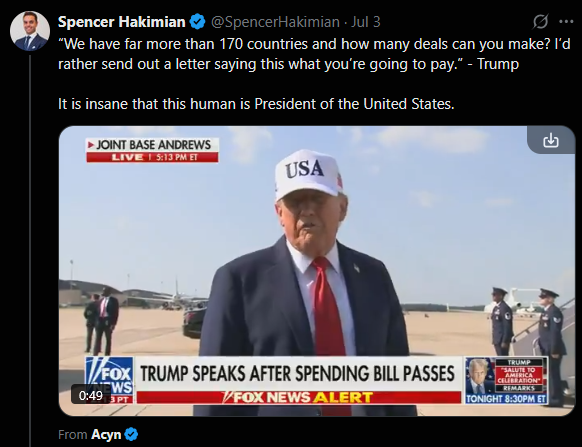Viewport: 582px width, 447px height.
Task: Open the @SpencerHakimian handle link
Action: 275,22
